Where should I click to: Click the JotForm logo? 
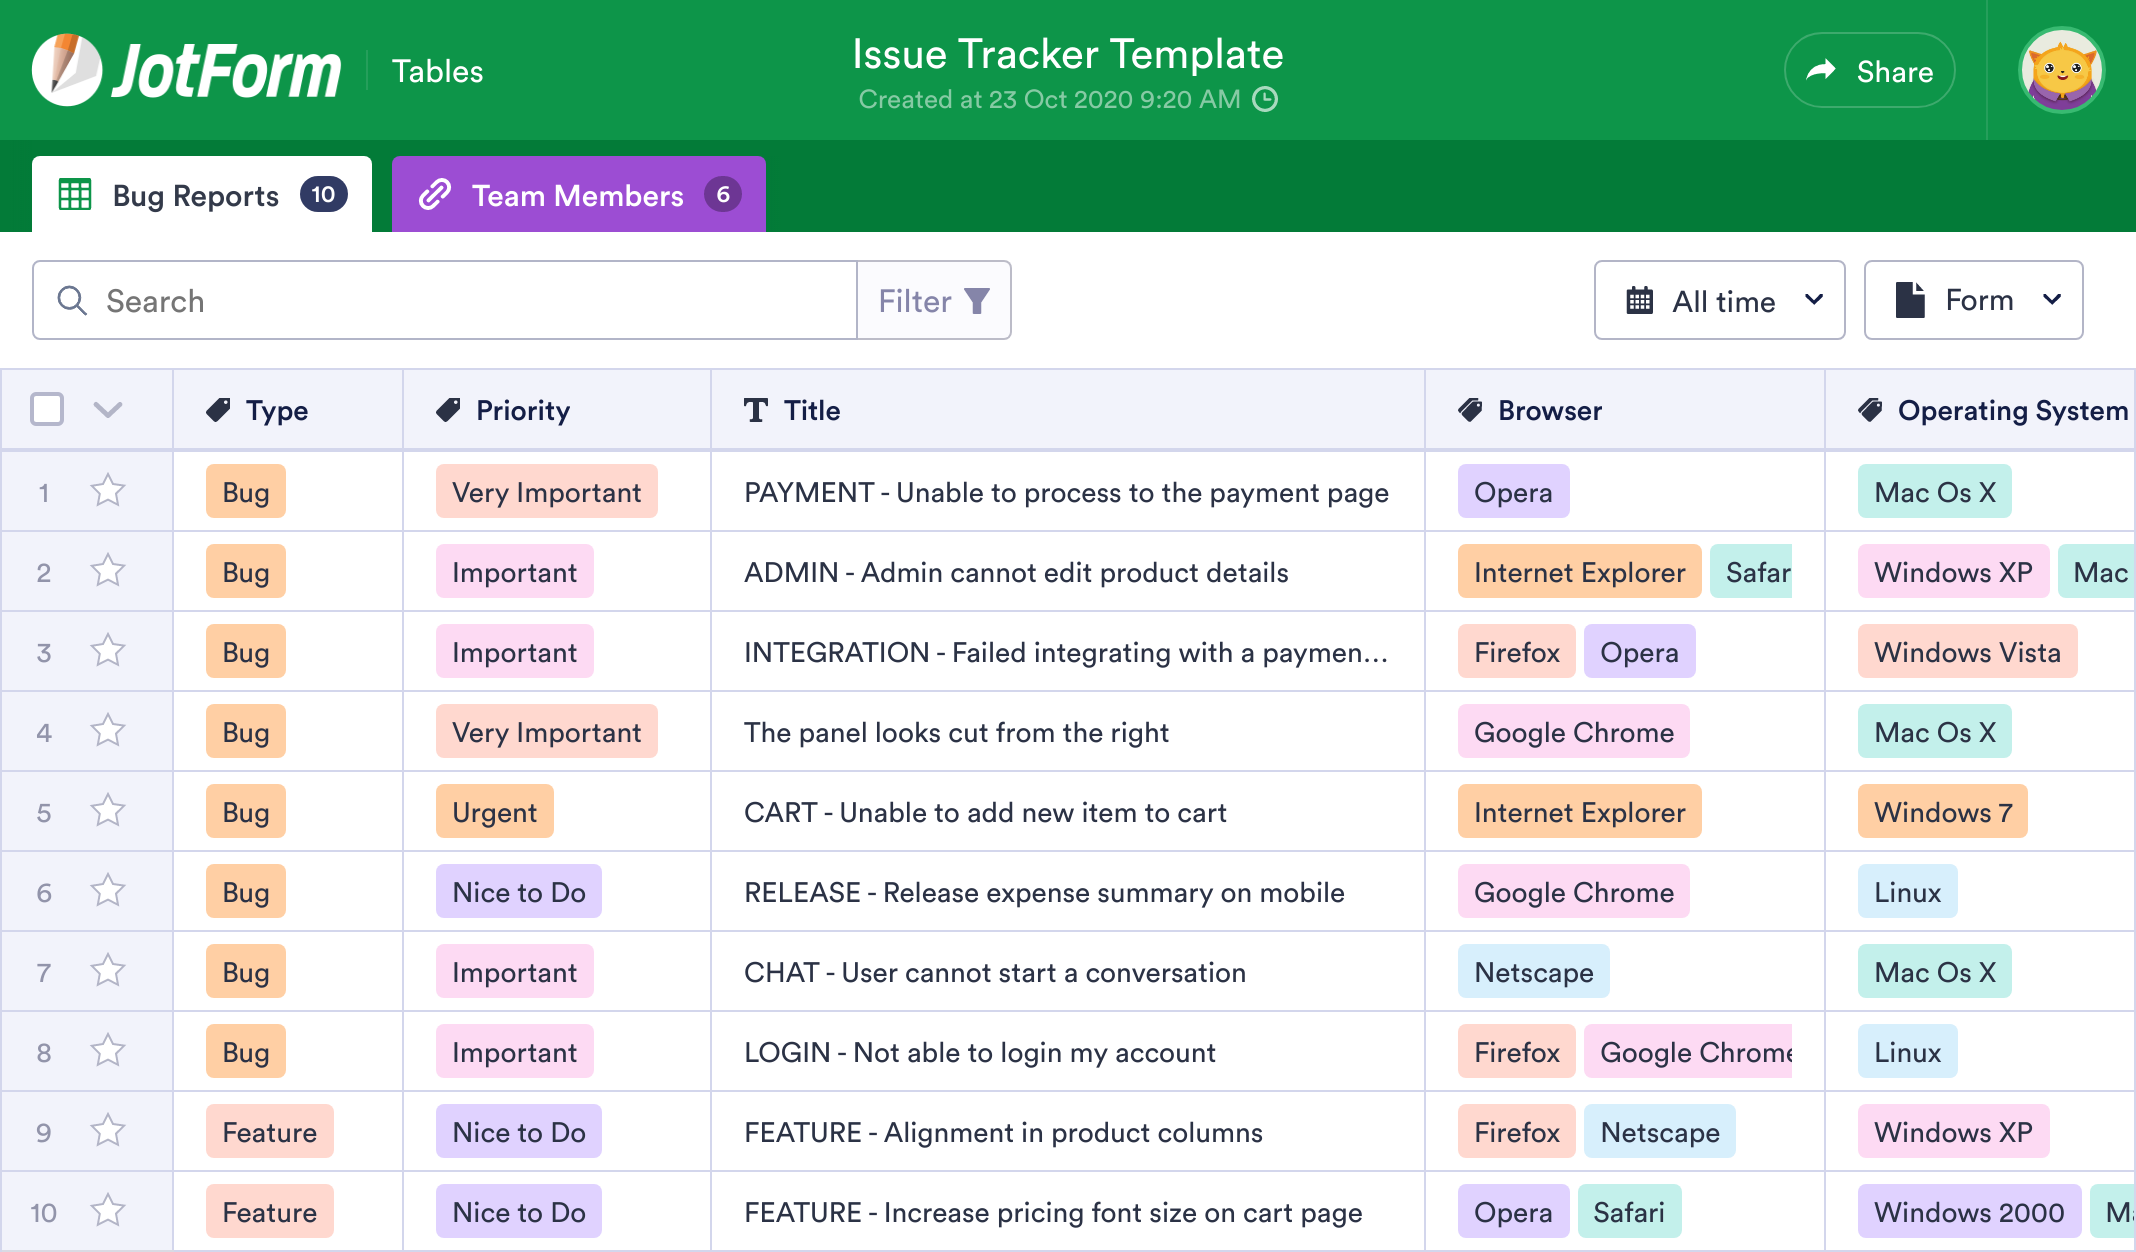[185, 68]
